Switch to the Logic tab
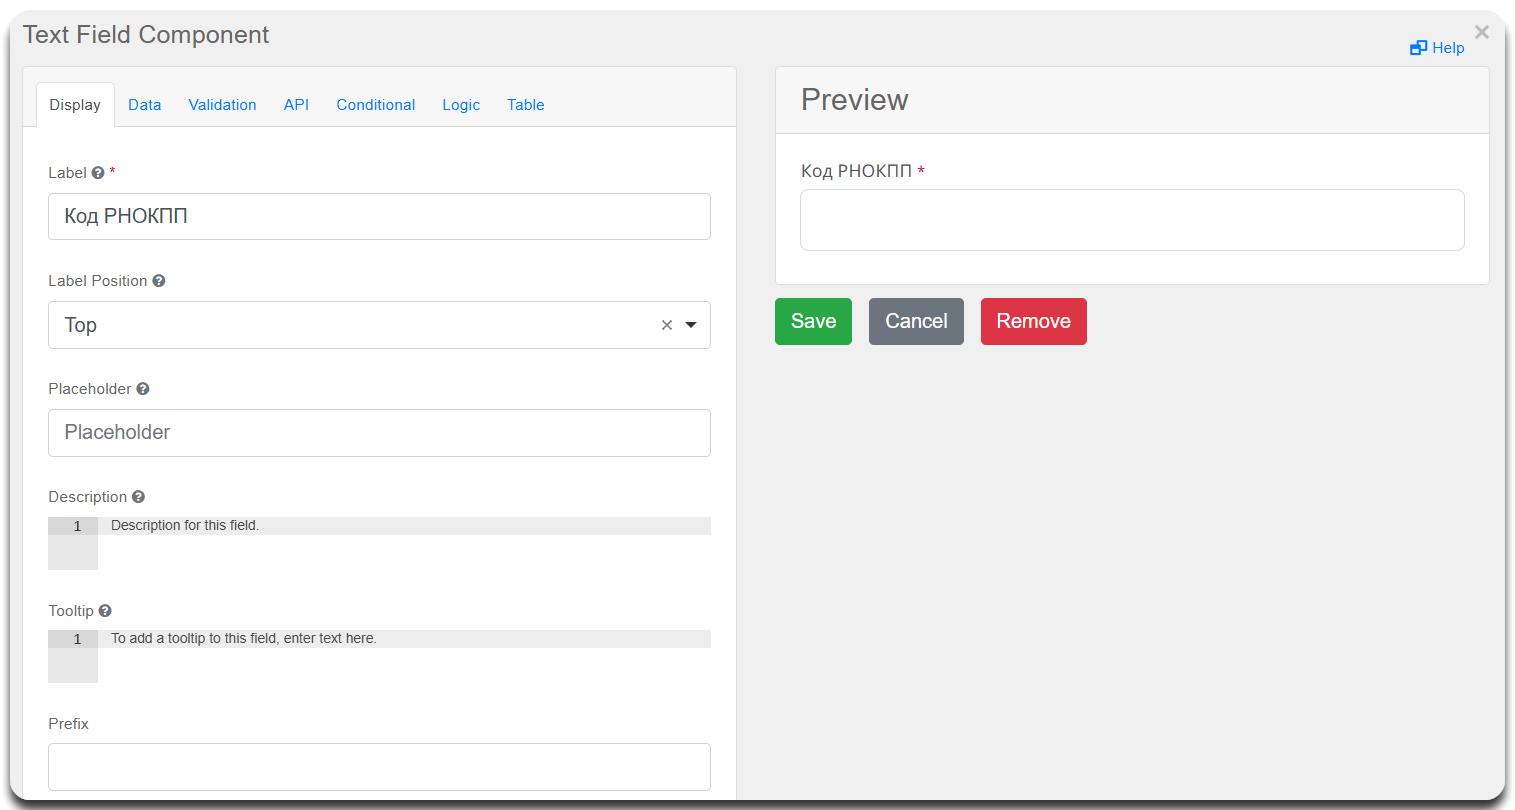The height and width of the screenshot is (810, 1515). [x=461, y=105]
